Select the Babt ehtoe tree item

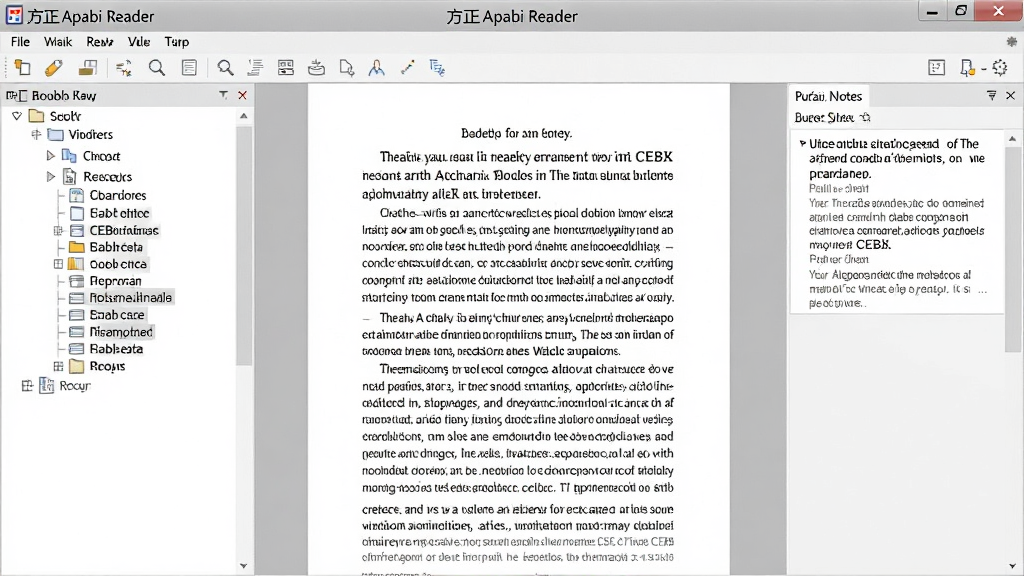120,213
